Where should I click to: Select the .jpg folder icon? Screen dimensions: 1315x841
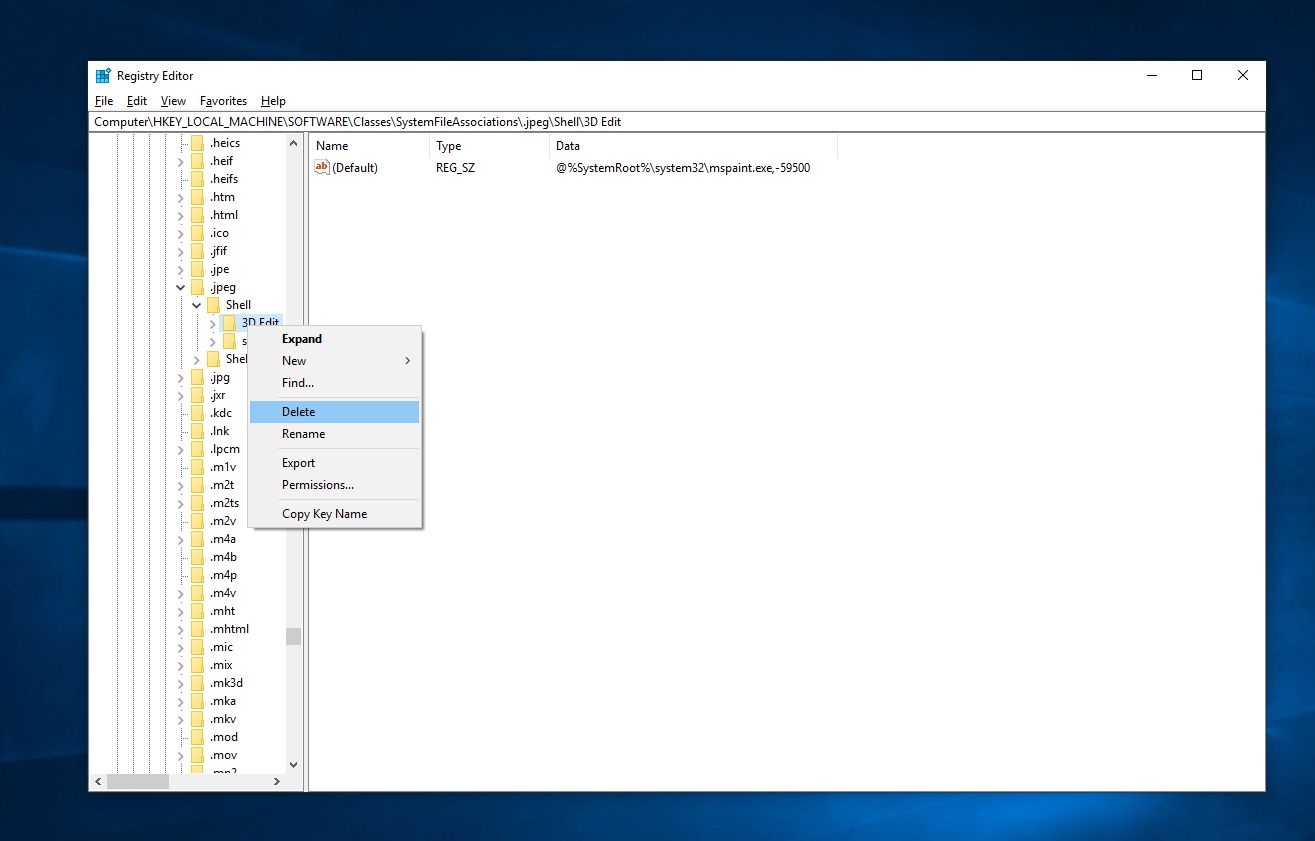(x=197, y=377)
